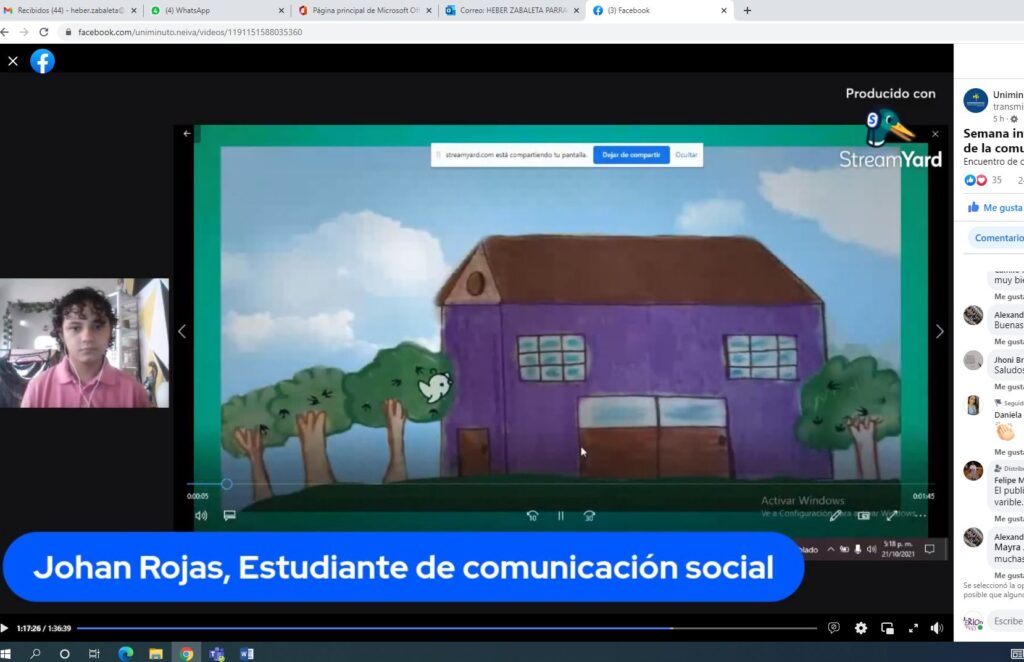Open Daniela's commenter avatar
This screenshot has height=662, width=1024.
tap(973, 405)
